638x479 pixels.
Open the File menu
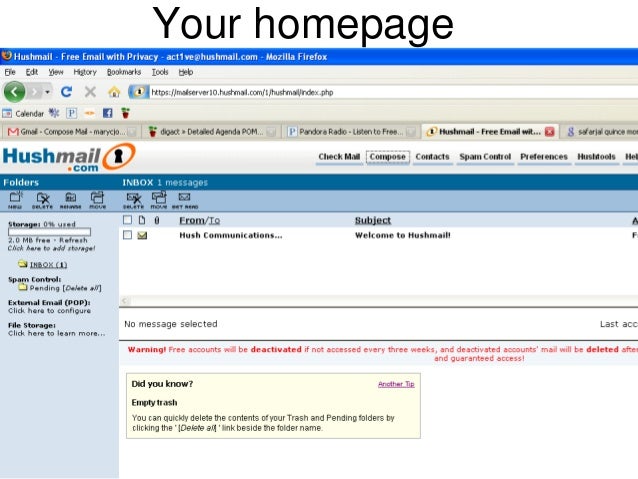(x=10, y=72)
